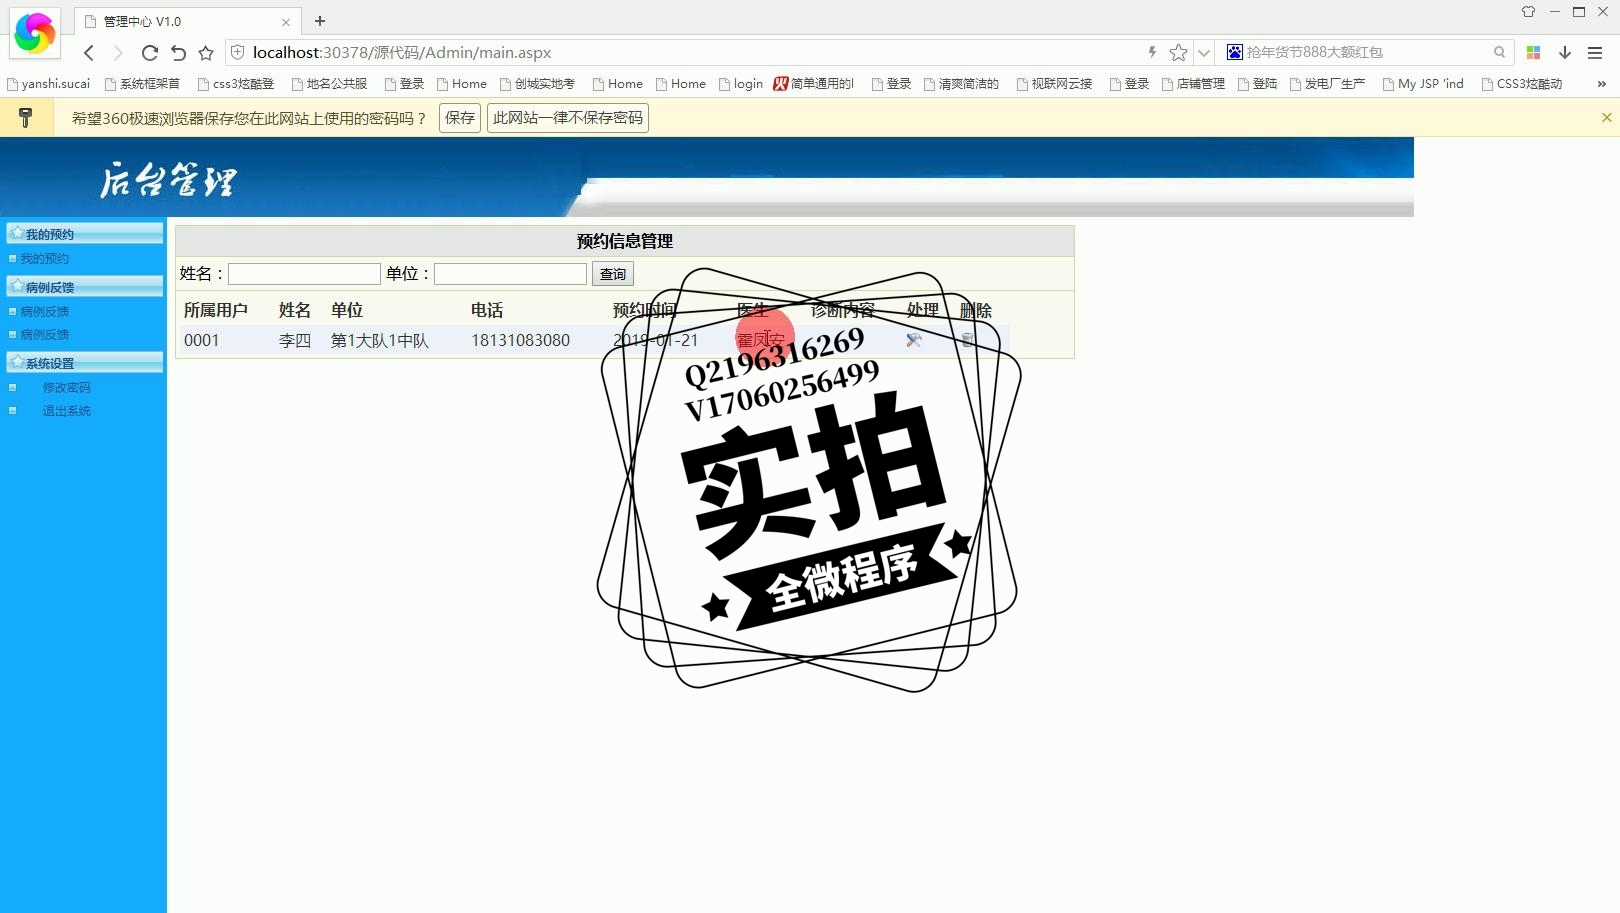Click the unit cell 第1大队1中队
This screenshot has height=913, width=1620.
(380, 340)
